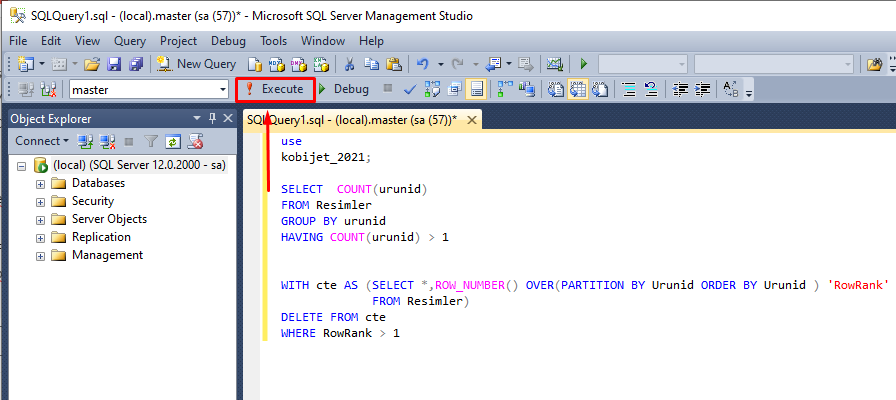Click the green Start debugging play icon
The image size is (896, 400).
(x=583, y=64)
